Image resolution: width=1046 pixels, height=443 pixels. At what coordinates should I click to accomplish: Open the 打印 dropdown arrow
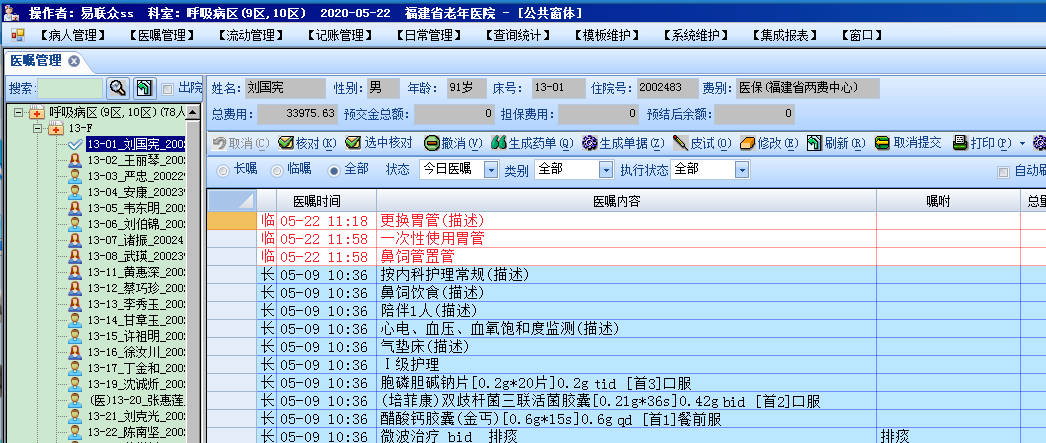[1023, 143]
